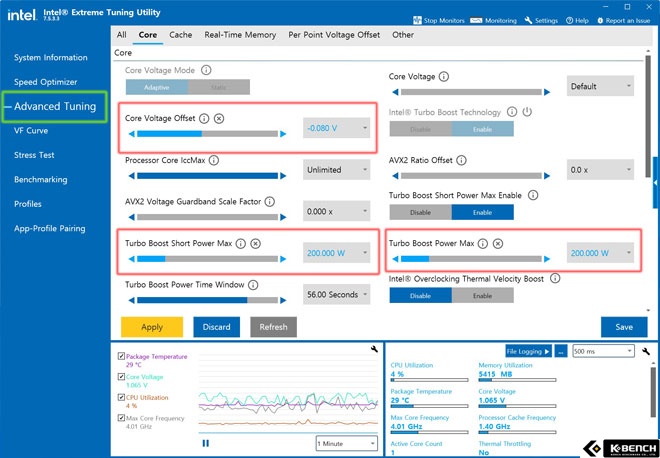This screenshot has height=458, width=660.
Task: Open Core Voltage Offset -0.080 V dropdown
Action: tap(336, 128)
